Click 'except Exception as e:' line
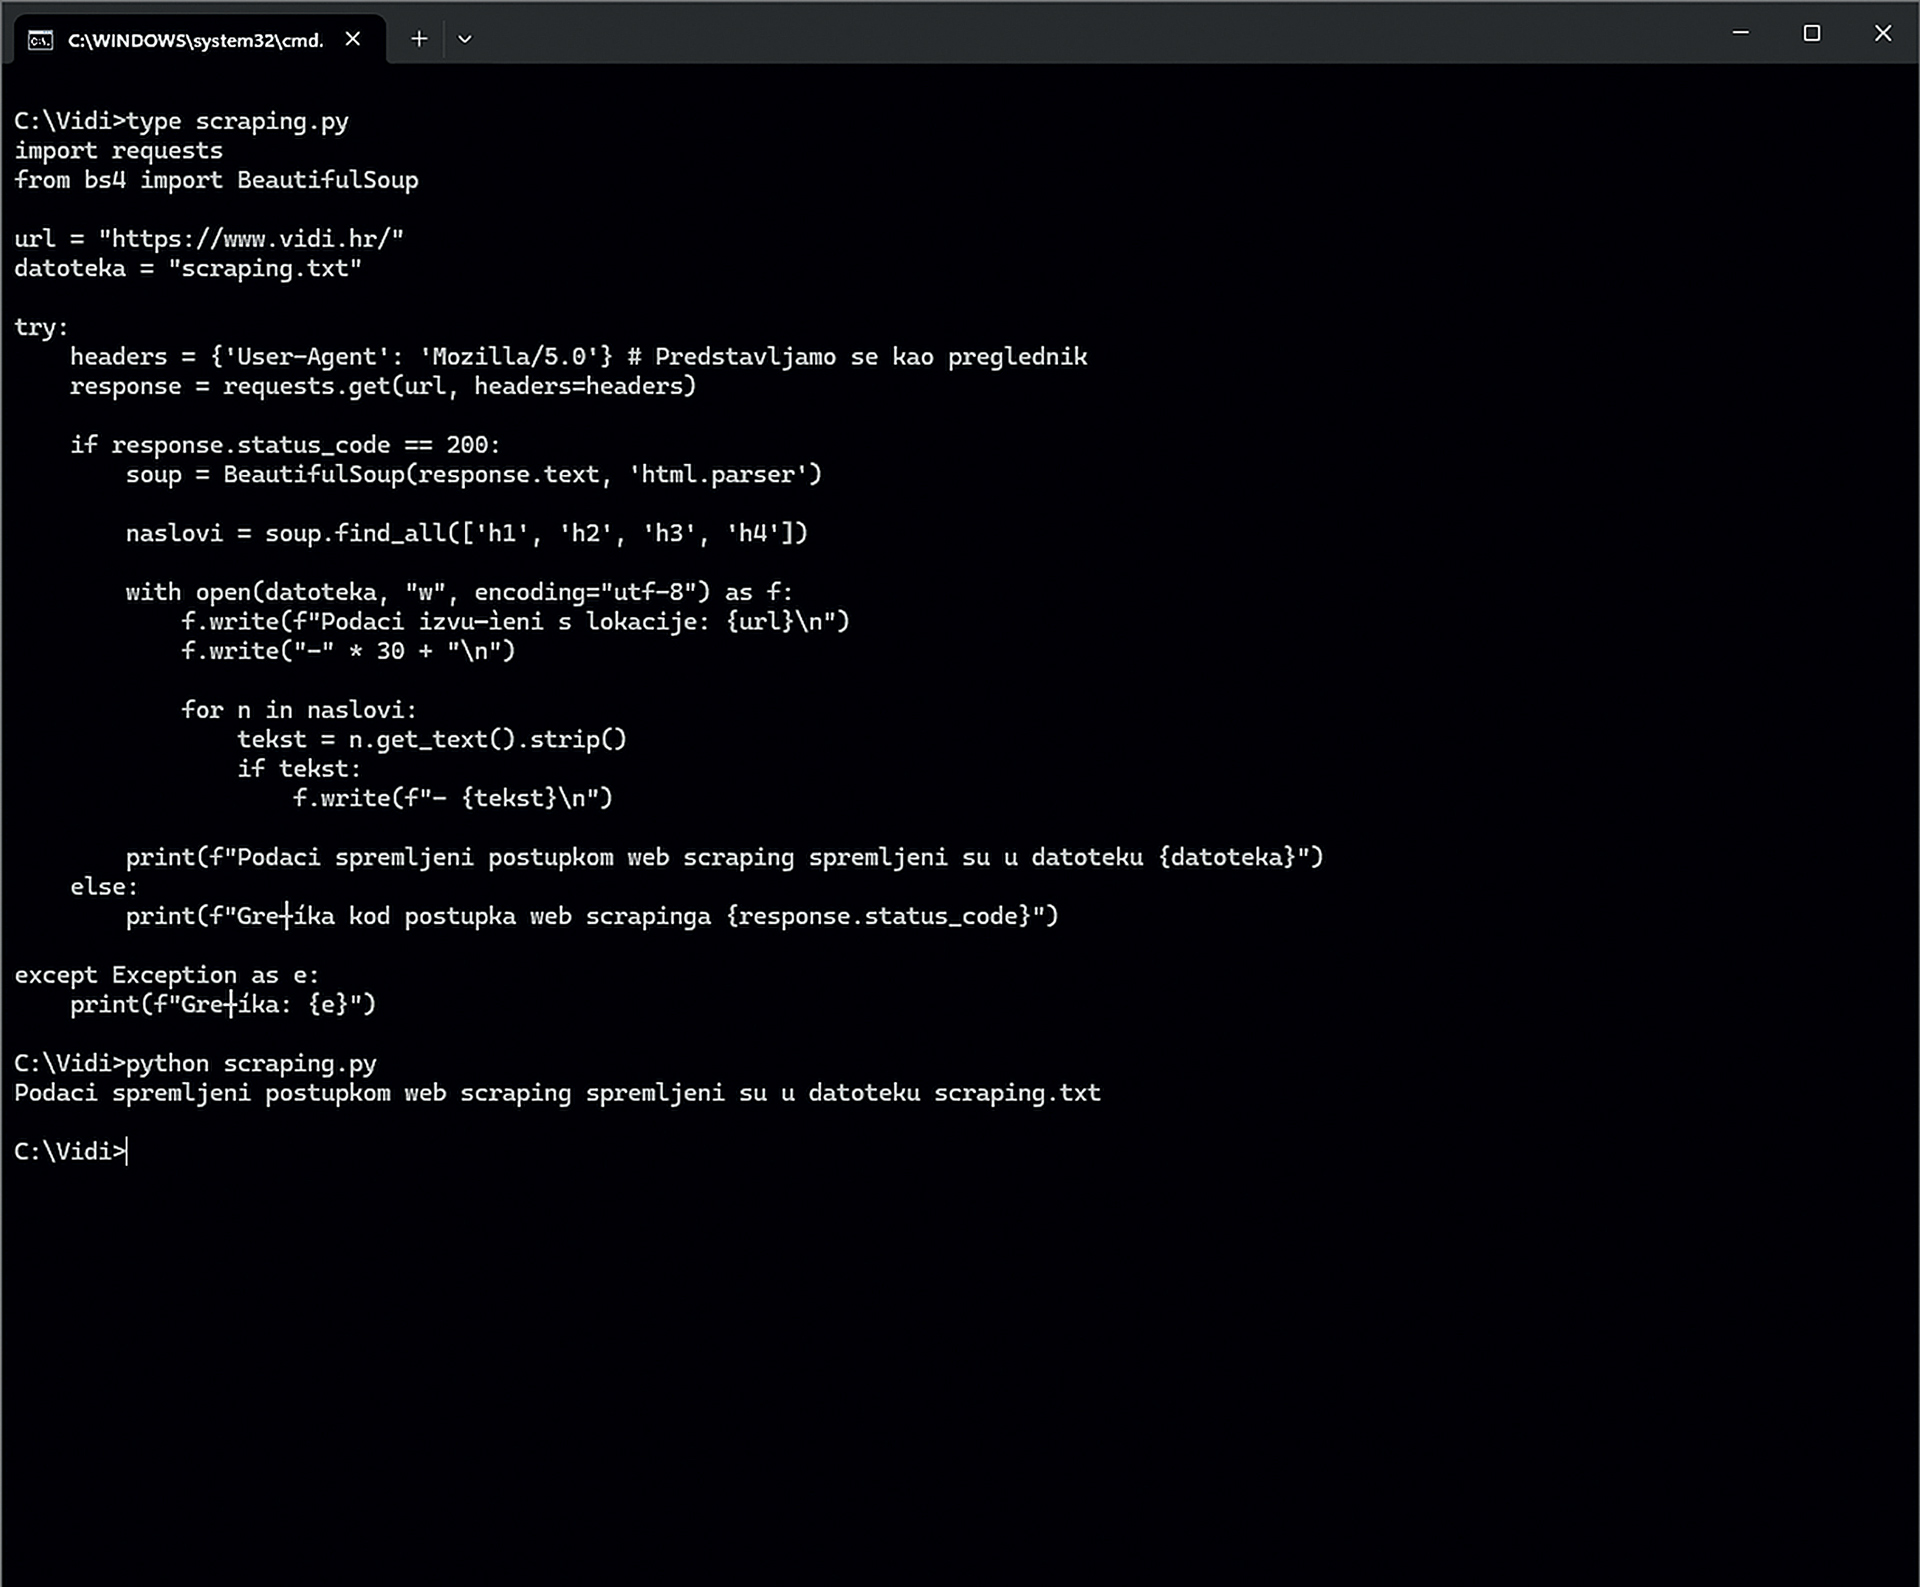The width and height of the screenshot is (1920, 1587). pyautogui.click(x=167, y=975)
